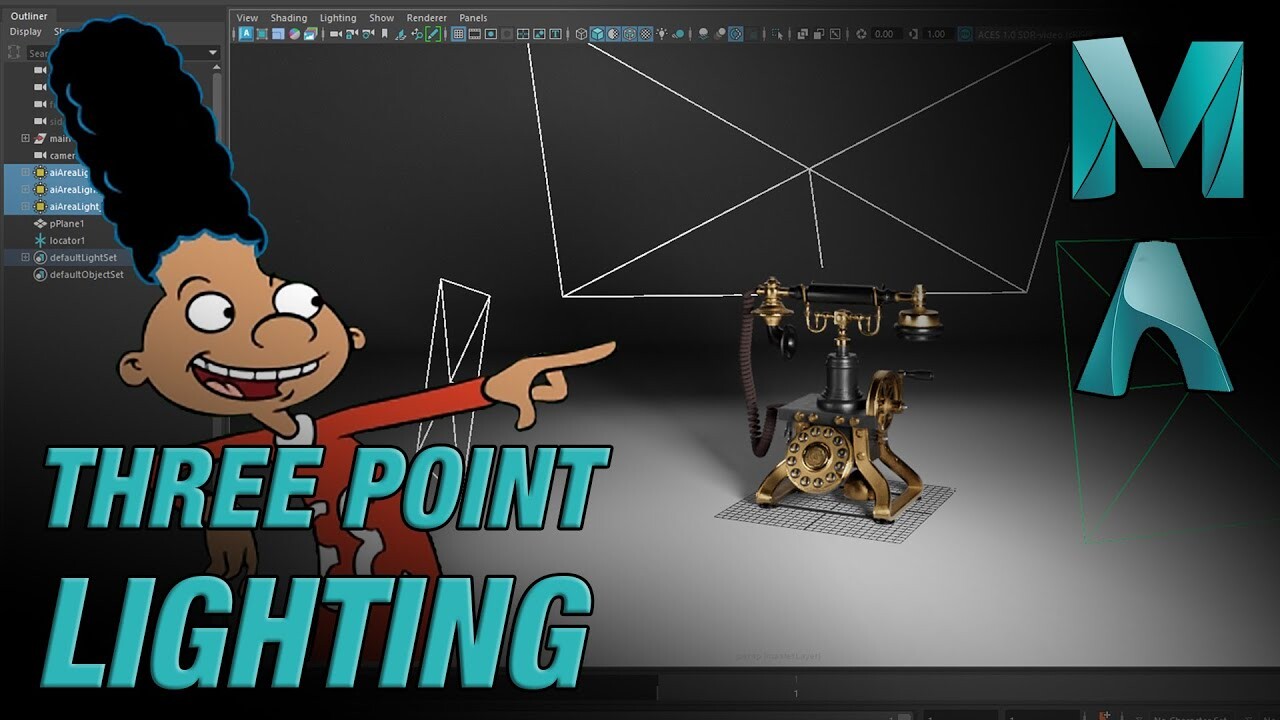Open the Outliner search options dropdown arrow

pyautogui.click(x=213, y=53)
